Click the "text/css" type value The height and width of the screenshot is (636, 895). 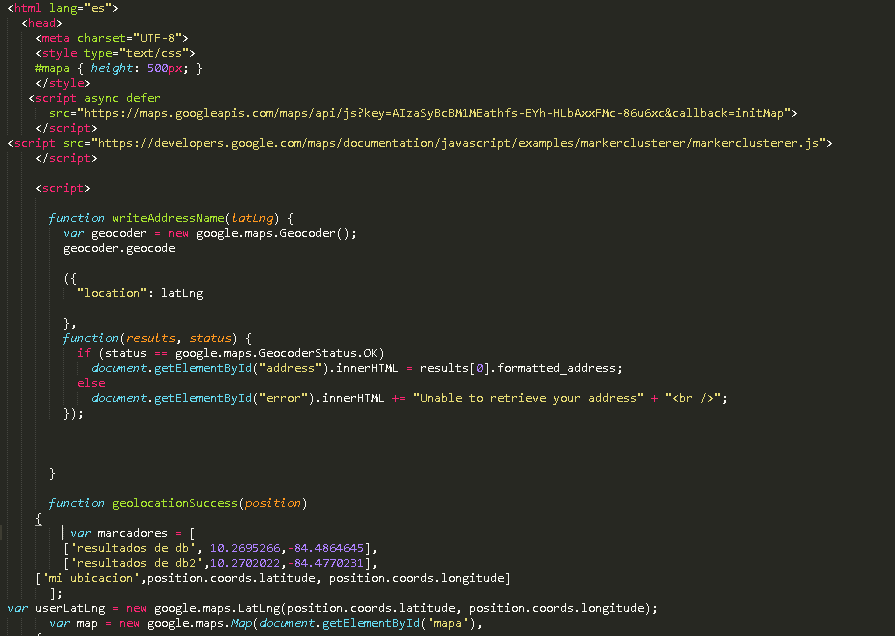(x=154, y=53)
